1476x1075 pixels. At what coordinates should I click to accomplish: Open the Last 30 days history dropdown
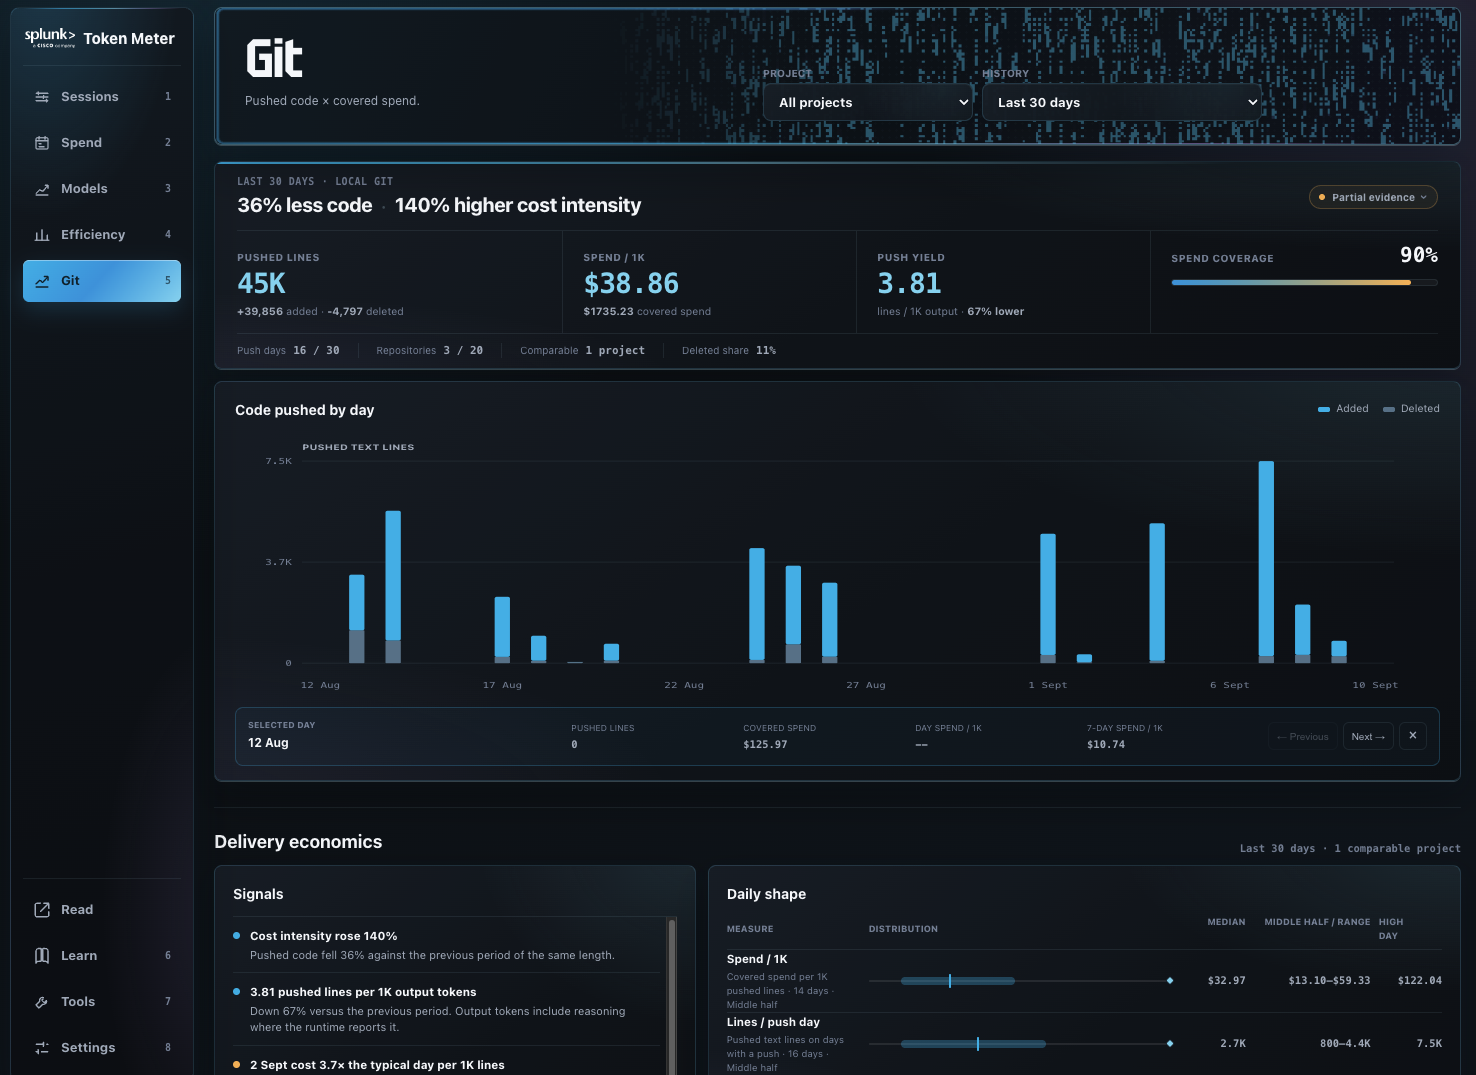click(1122, 102)
